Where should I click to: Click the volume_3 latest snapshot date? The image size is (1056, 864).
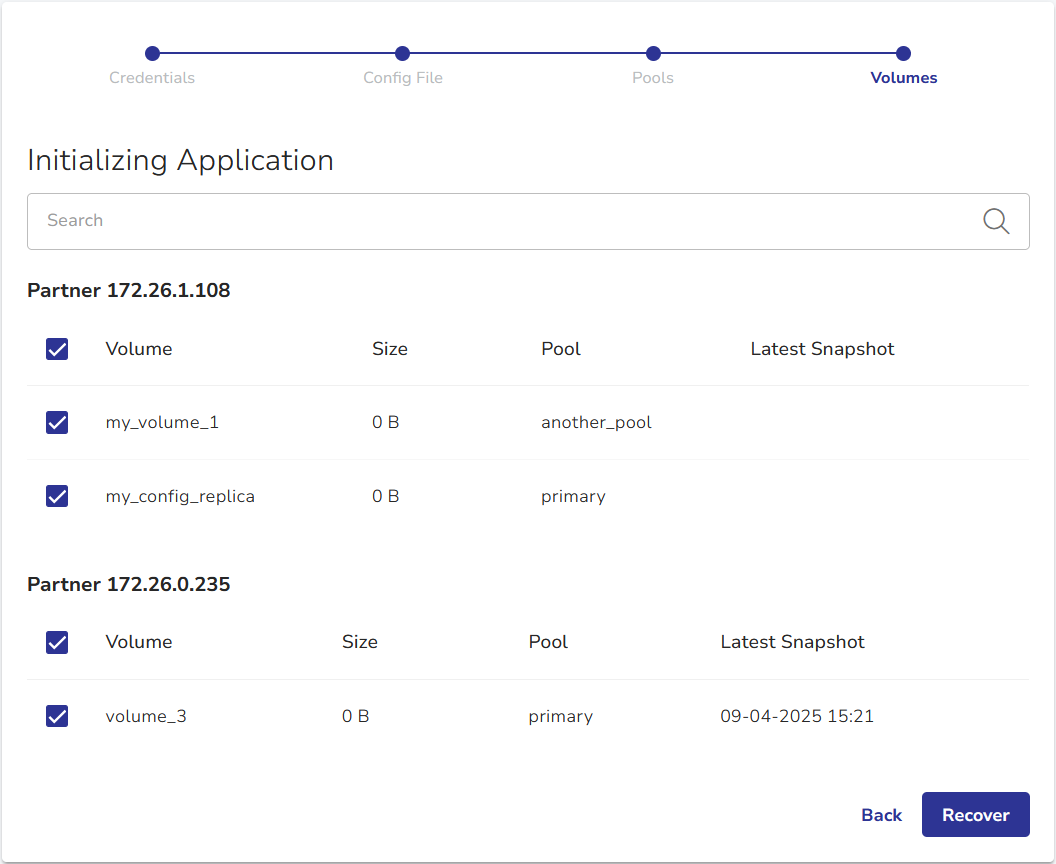pyautogui.click(x=797, y=716)
